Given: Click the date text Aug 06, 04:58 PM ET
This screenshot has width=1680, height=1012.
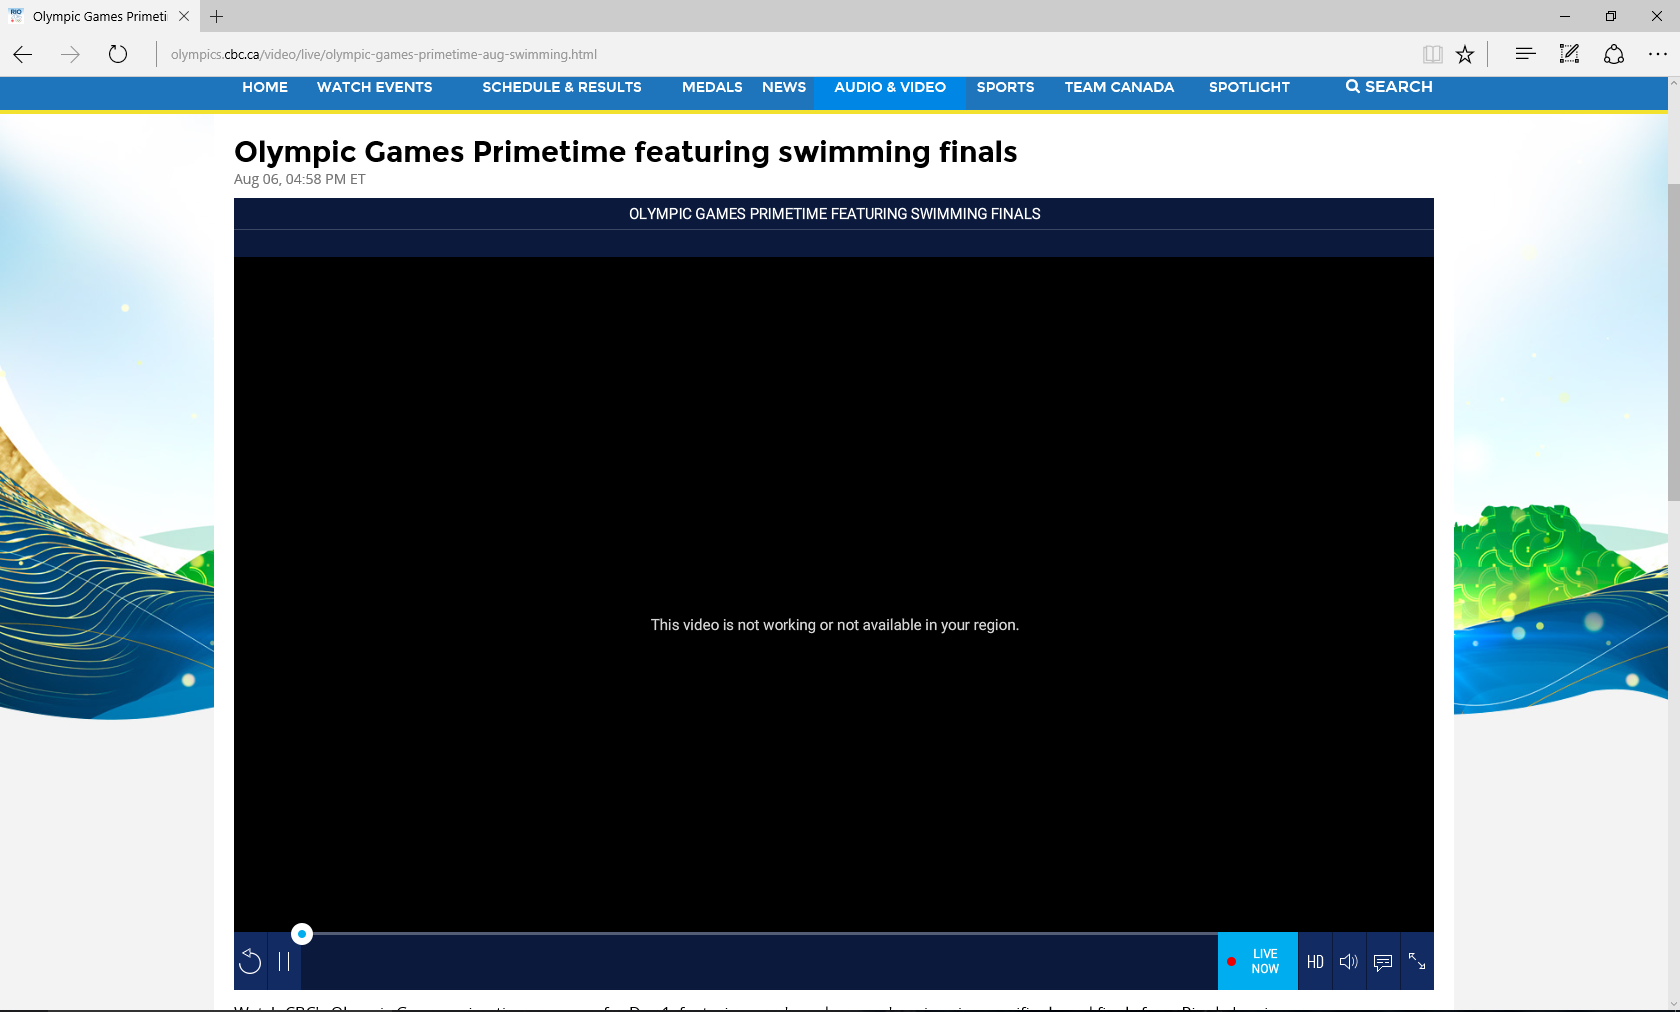Looking at the screenshot, I should tap(300, 179).
